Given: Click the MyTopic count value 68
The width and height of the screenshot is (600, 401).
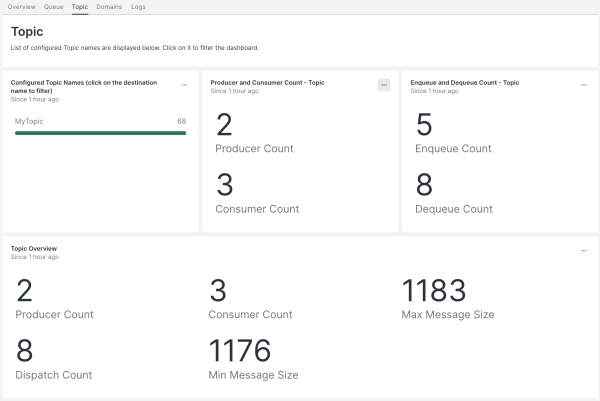Looking at the screenshot, I should pos(181,121).
